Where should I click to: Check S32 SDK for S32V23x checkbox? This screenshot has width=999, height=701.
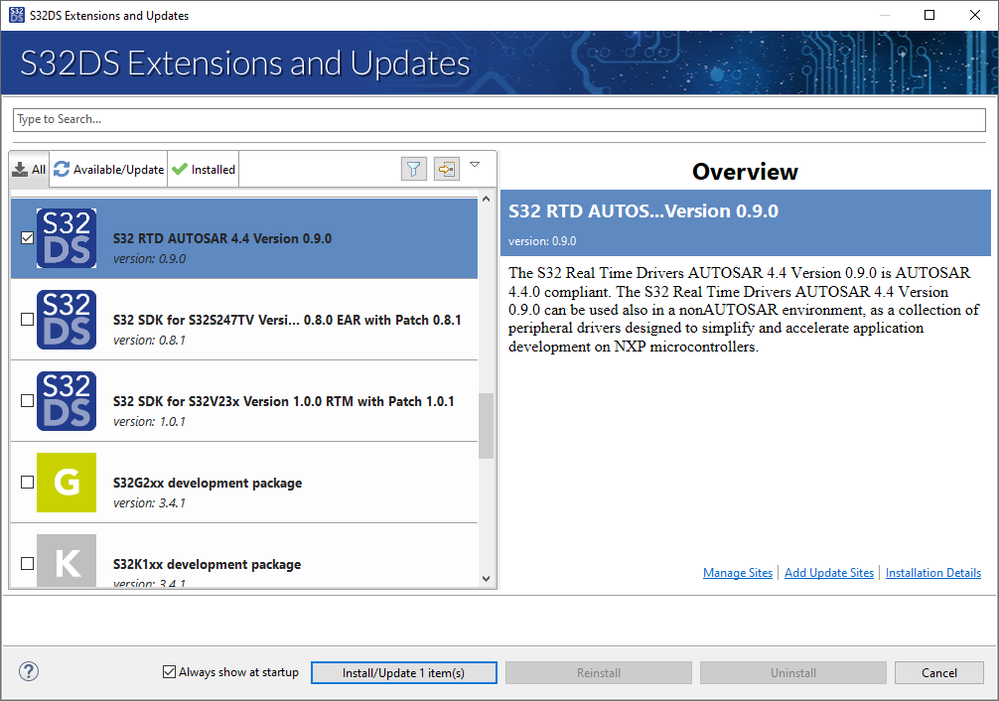click(x=27, y=401)
